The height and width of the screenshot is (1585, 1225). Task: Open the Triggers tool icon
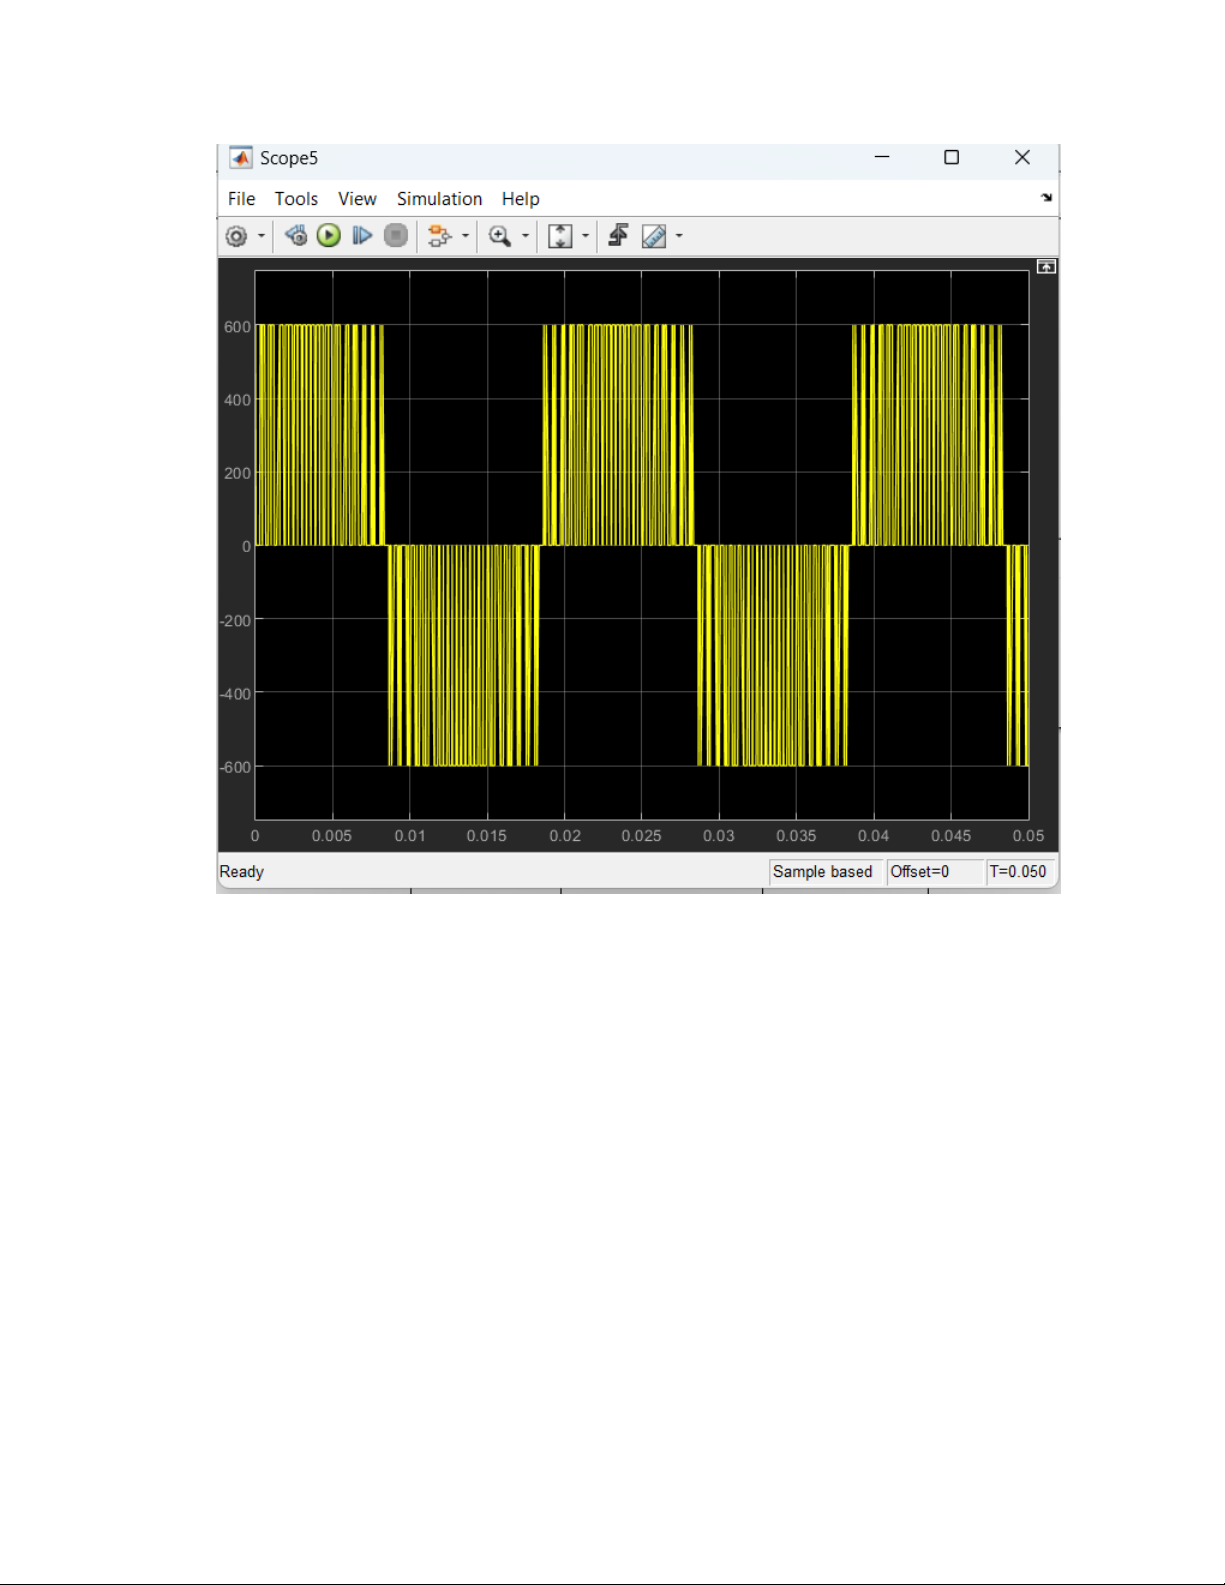coord(618,236)
